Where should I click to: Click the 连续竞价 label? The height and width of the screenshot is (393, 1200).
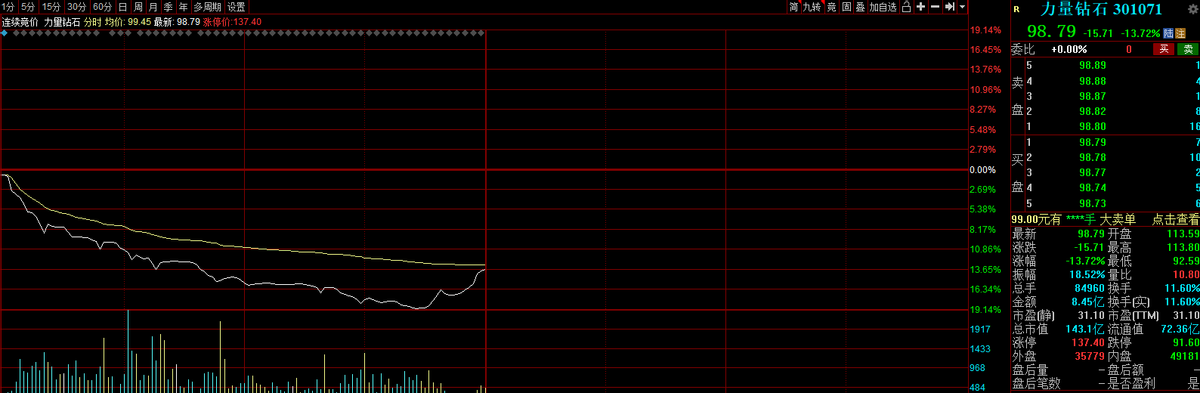pyautogui.click(x=20, y=21)
